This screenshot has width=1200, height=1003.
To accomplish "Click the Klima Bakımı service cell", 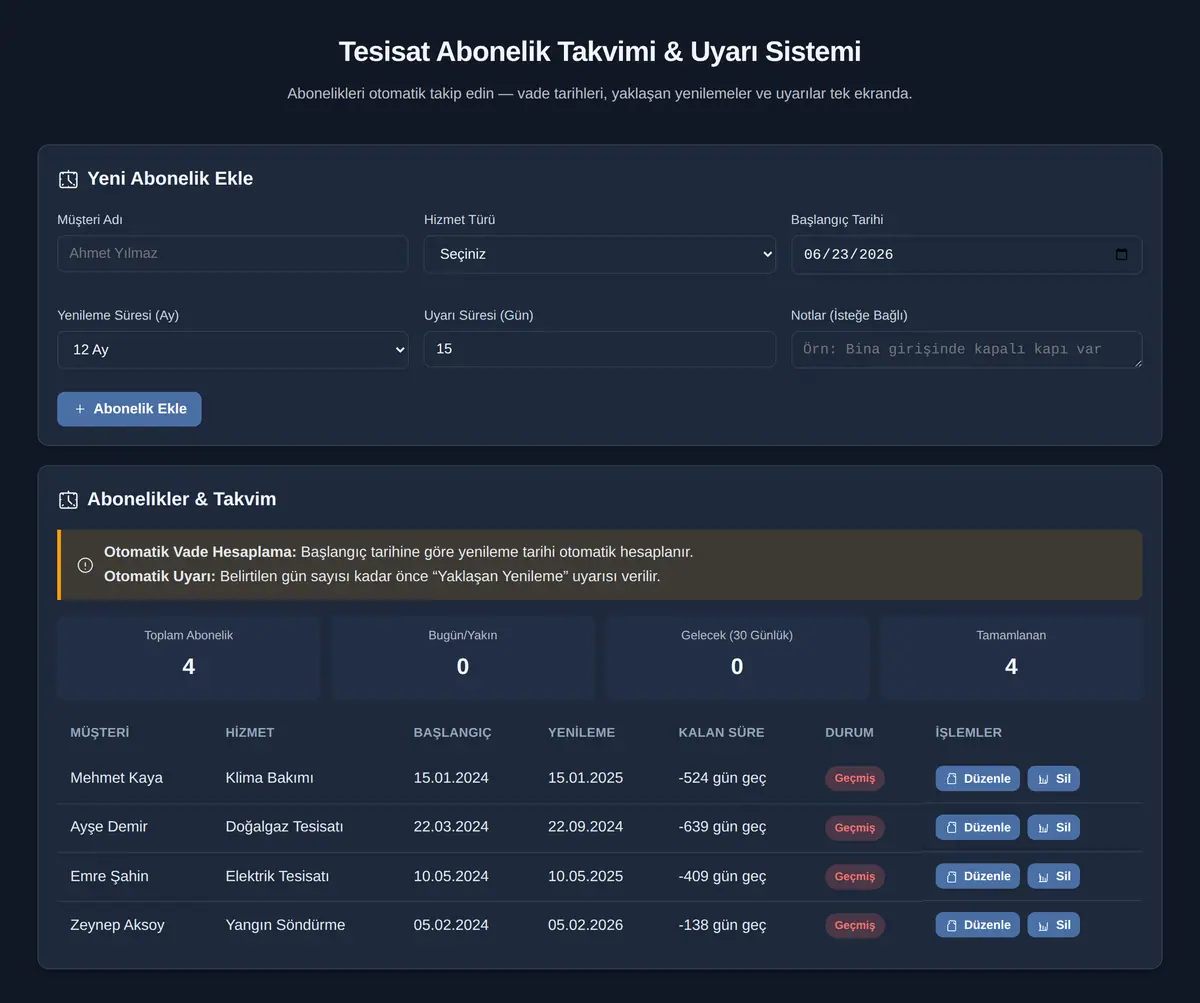I will click(270, 778).
